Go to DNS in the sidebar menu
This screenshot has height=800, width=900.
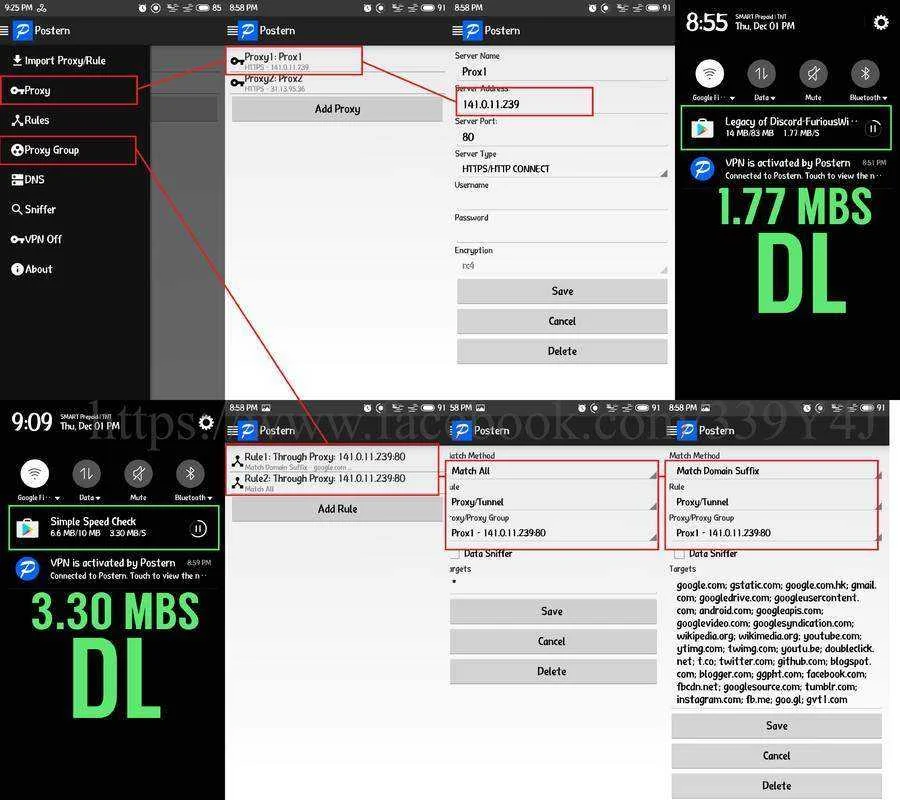(x=28, y=180)
